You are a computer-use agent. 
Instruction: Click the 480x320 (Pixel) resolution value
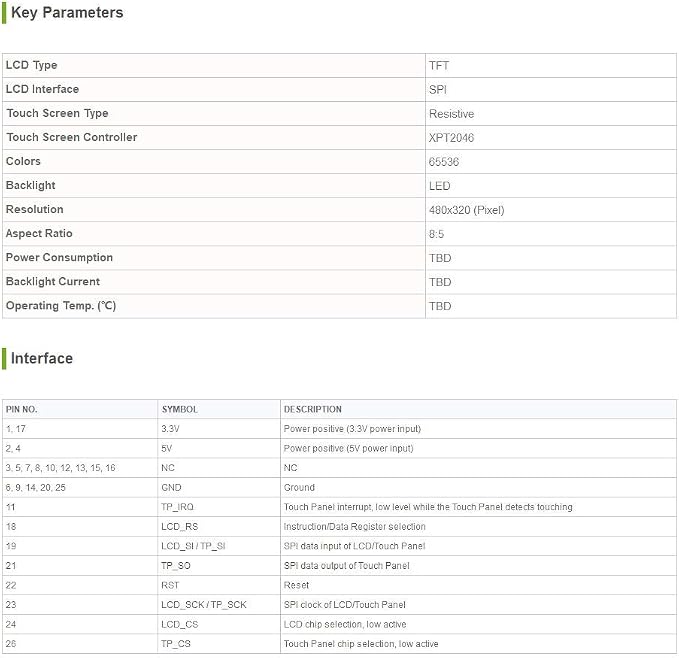(x=466, y=210)
